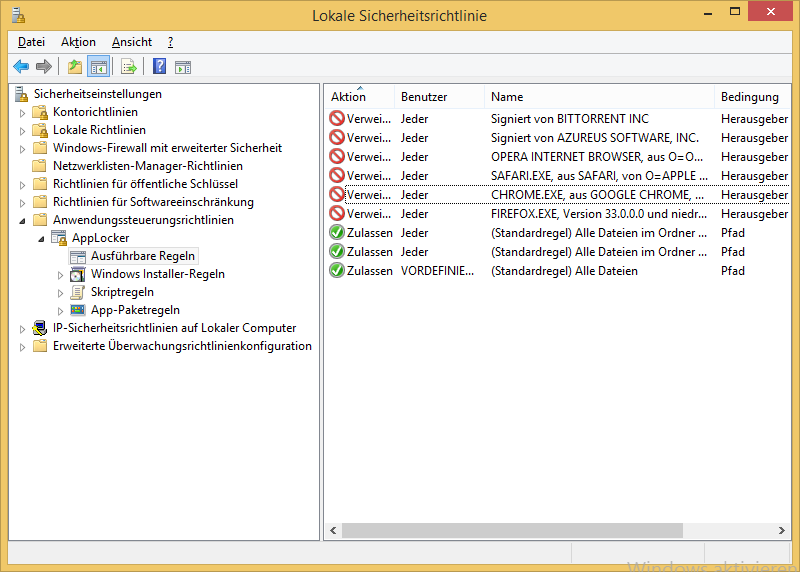Screen dimensions: 800x572
Task: Select Netzwerklisten-Manager-Richtlinien in the tree
Action: [x=147, y=166]
